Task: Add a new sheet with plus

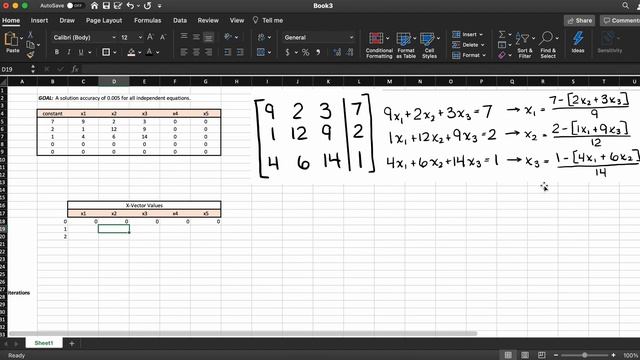Action: pyautogui.click(x=71, y=343)
